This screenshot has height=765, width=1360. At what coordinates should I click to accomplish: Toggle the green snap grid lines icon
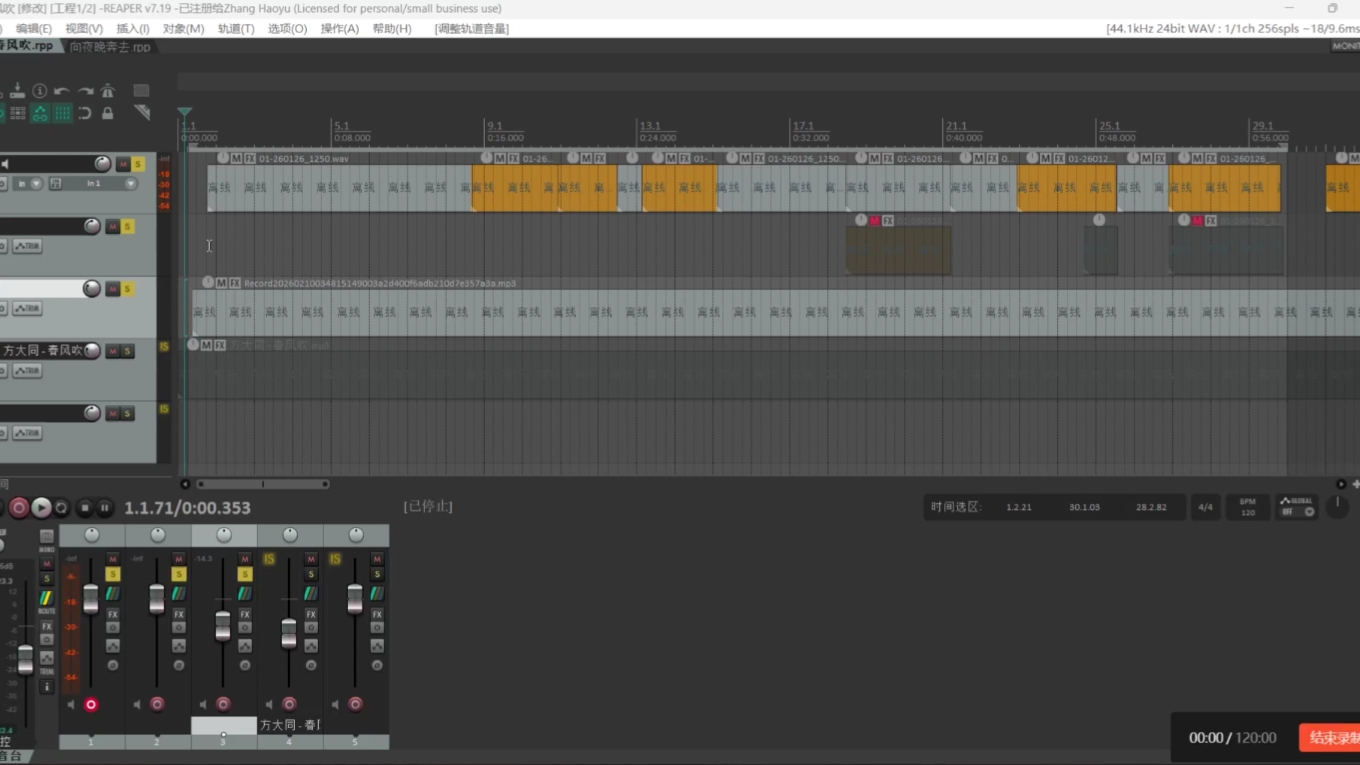(62, 113)
